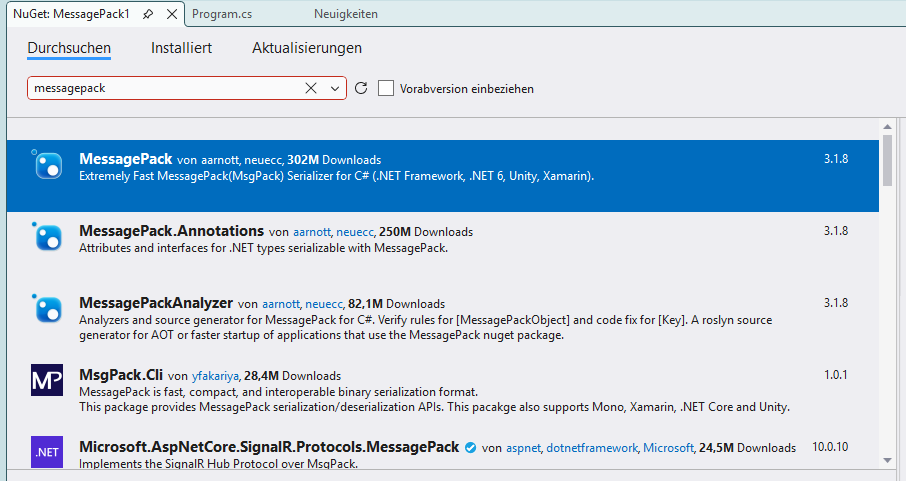The image size is (906, 481).
Task: Click the results list scrollbar down arrow
Action: (888, 461)
